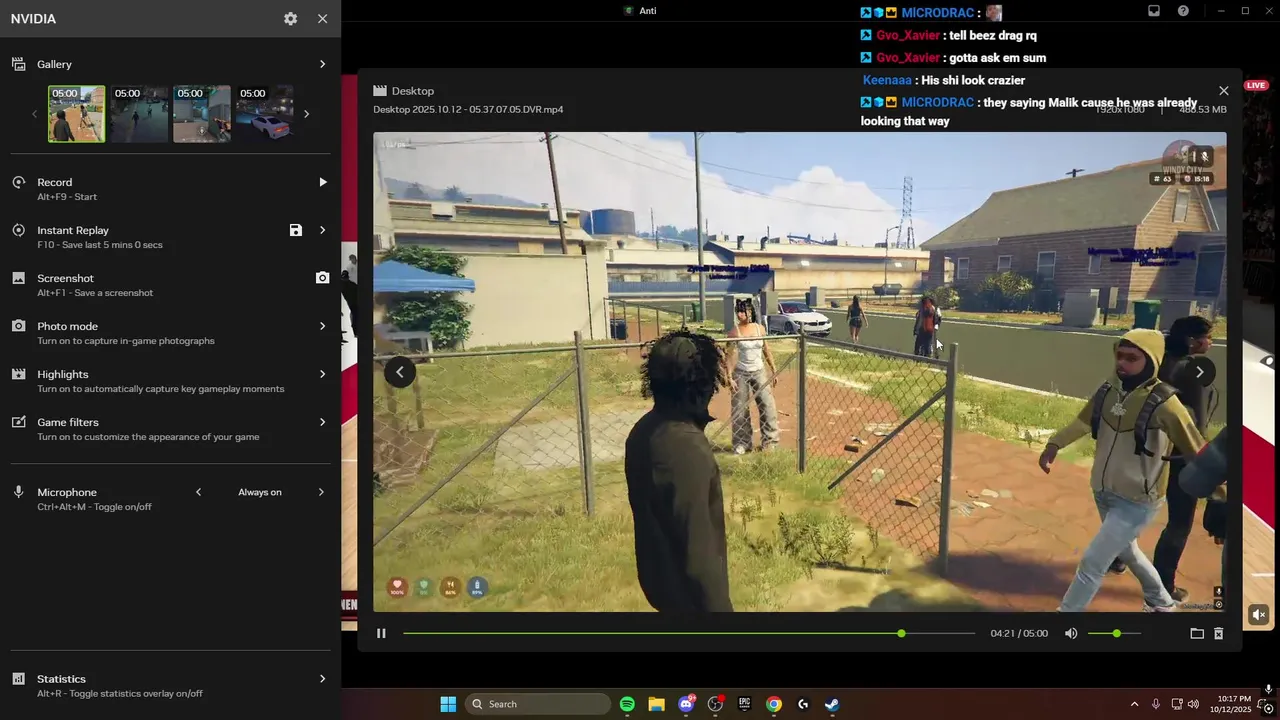
Task: Open the Highlights menu item
Action: click(170, 380)
